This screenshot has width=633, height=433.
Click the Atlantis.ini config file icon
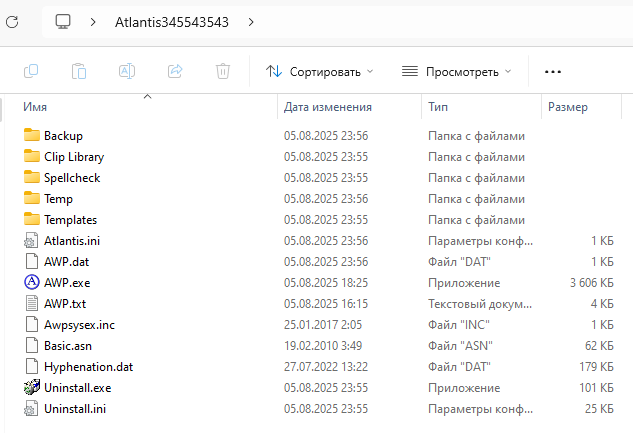31,241
